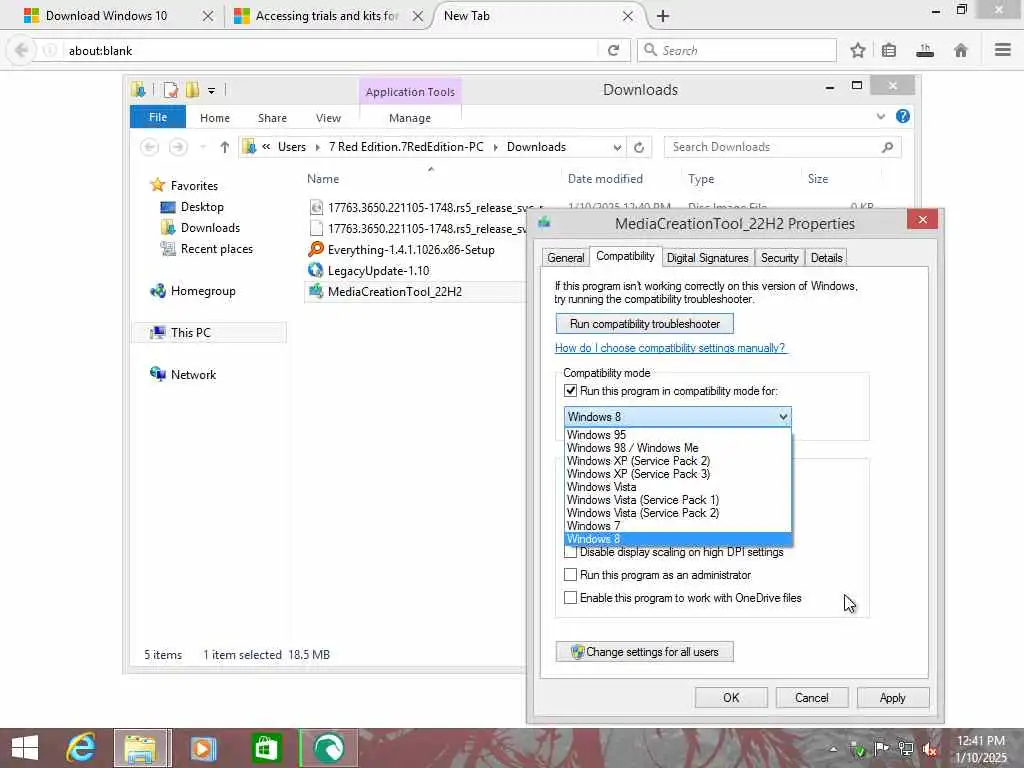This screenshot has height=768, width=1024.
Task: Click File Explorer taskbar icon
Action: pos(142,748)
